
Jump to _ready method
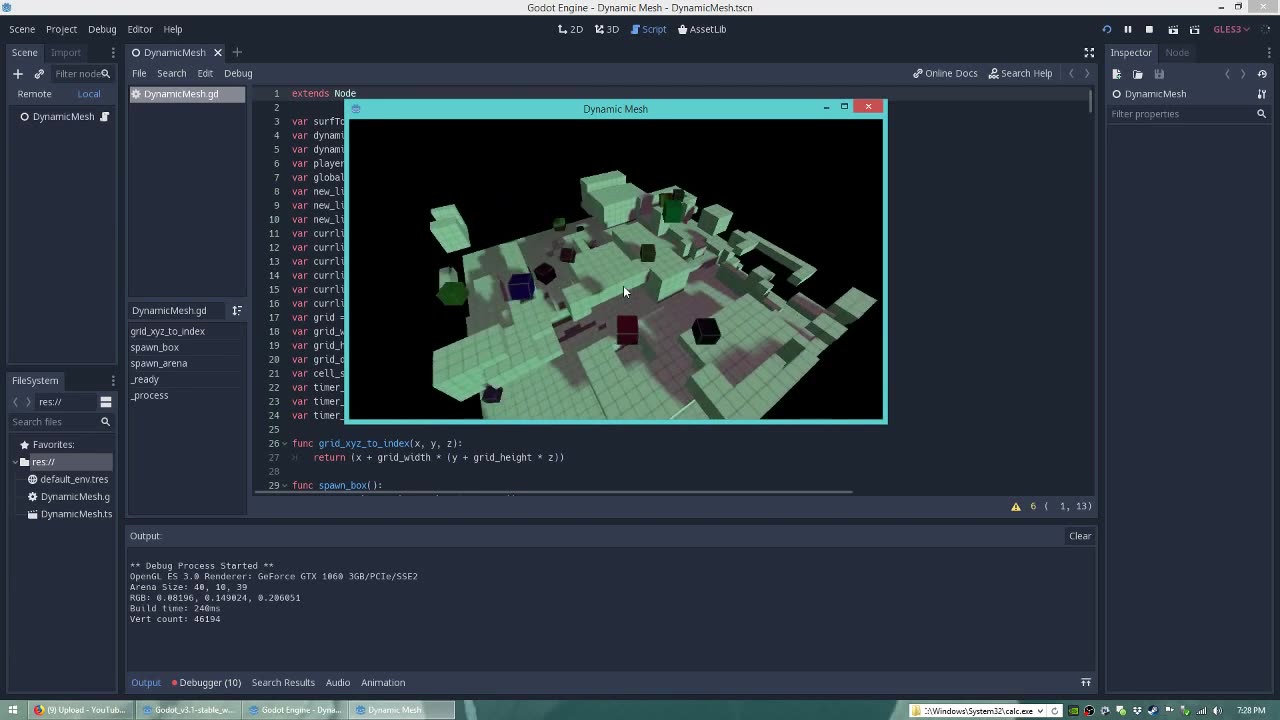pos(144,379)
